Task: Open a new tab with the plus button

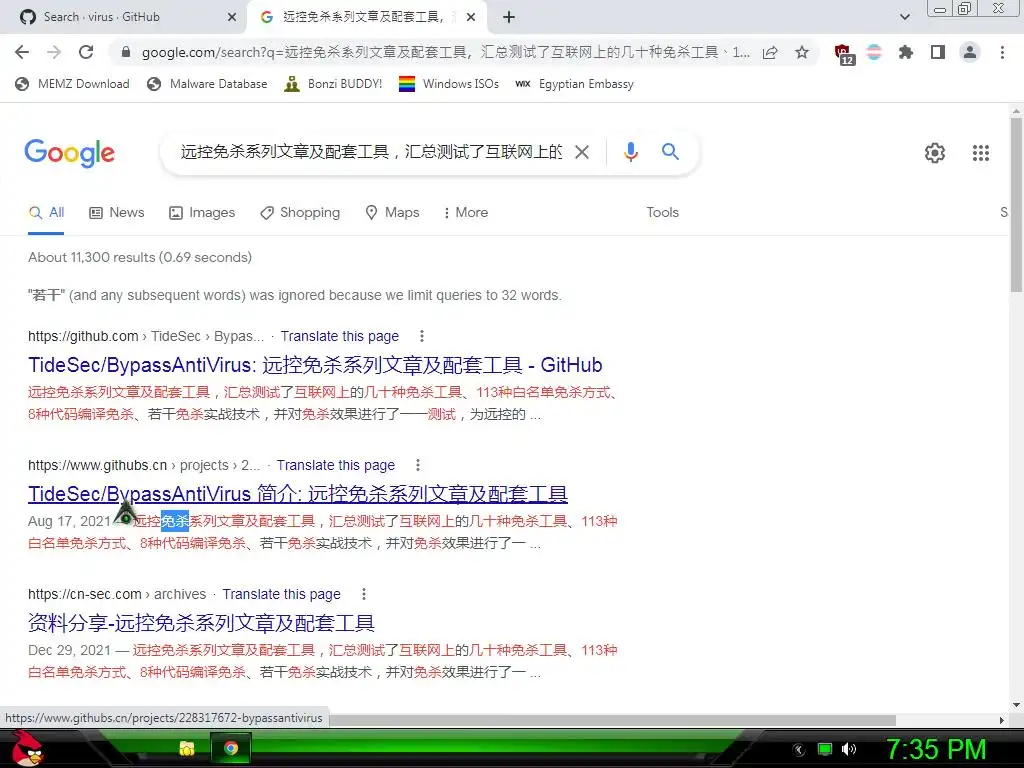Action: pos(509,17)
